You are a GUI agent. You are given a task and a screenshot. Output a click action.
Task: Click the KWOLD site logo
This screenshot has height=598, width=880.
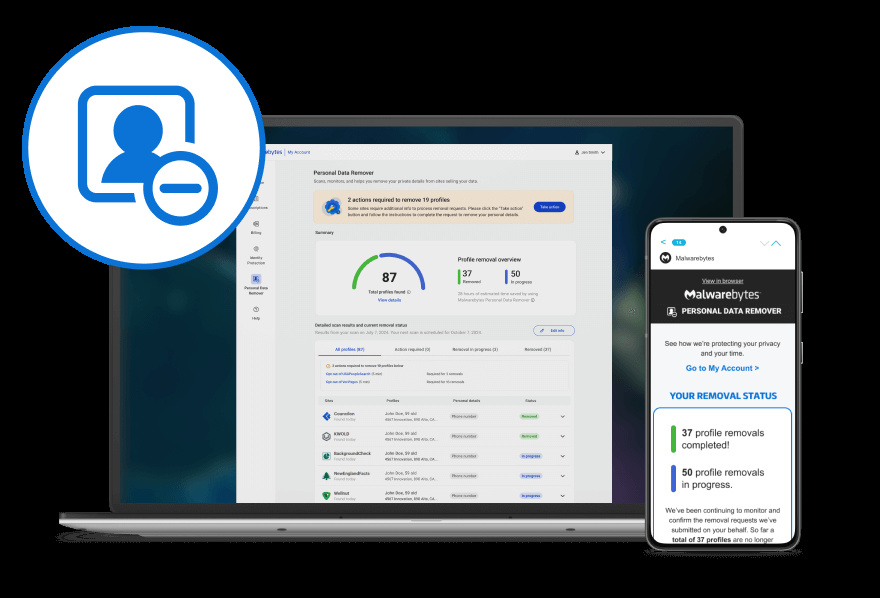326,436
